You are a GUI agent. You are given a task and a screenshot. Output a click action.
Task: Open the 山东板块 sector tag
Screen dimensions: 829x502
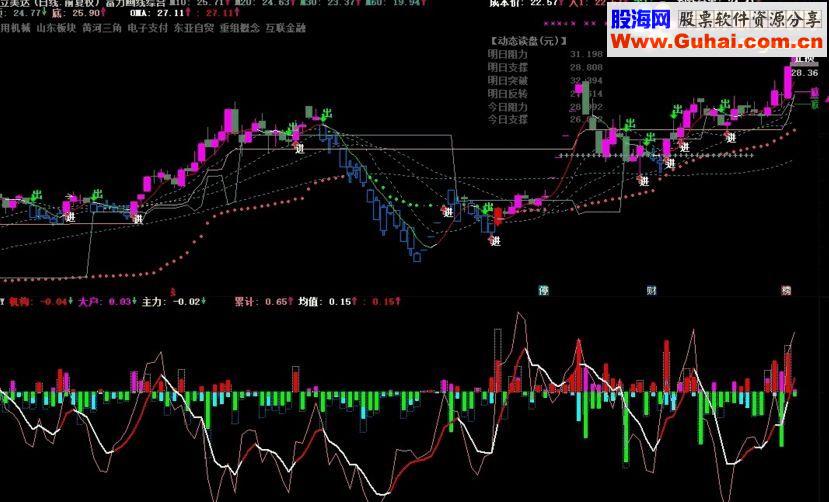click(56, 28)
